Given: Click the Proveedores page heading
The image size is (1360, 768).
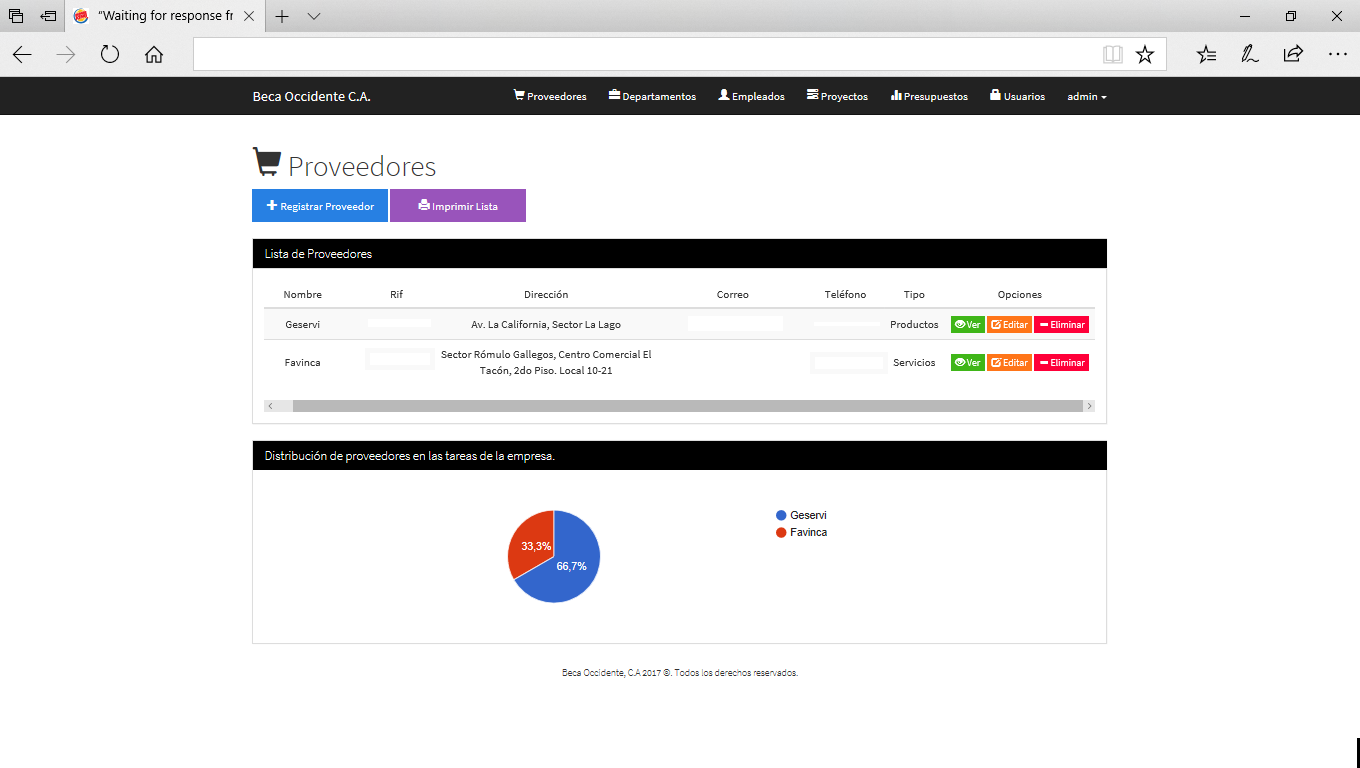Looking at the screenshot, I should [x=345, y=165].
